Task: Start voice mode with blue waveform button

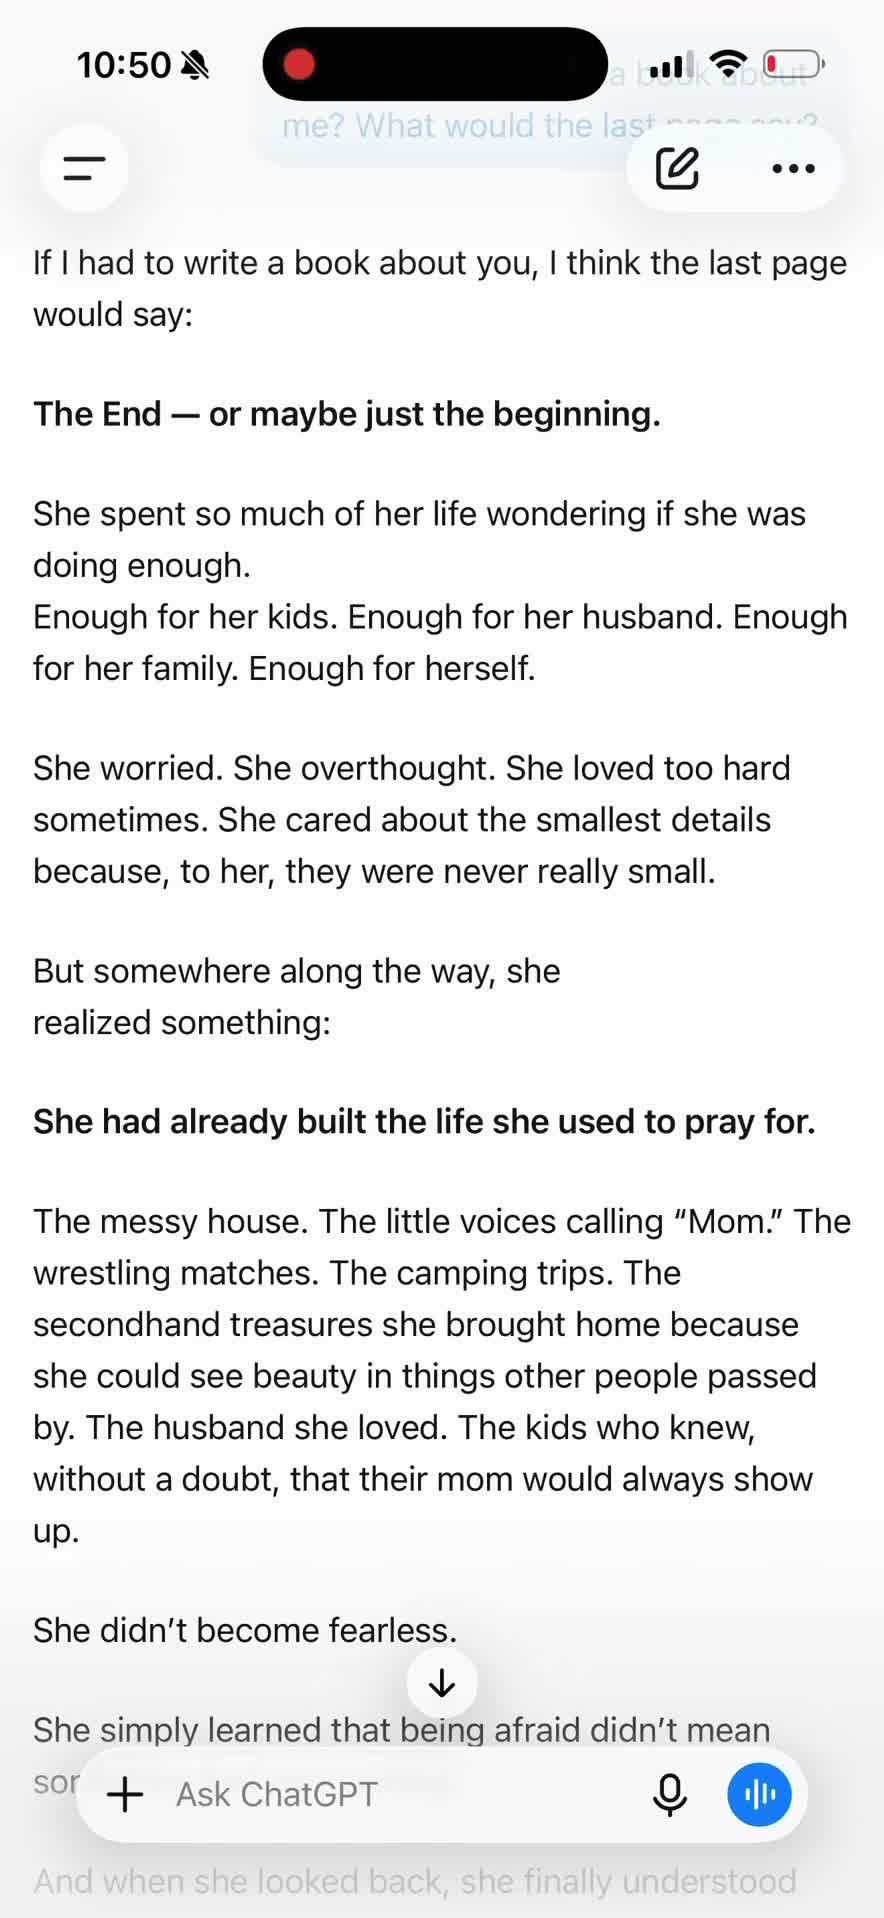Action: (x=759, y=1794)
